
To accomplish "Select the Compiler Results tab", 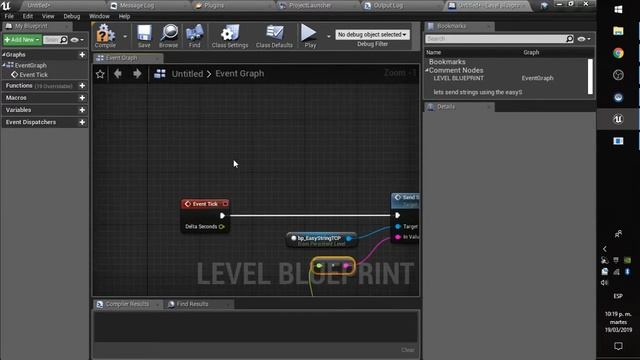I will tap(127, 304).
